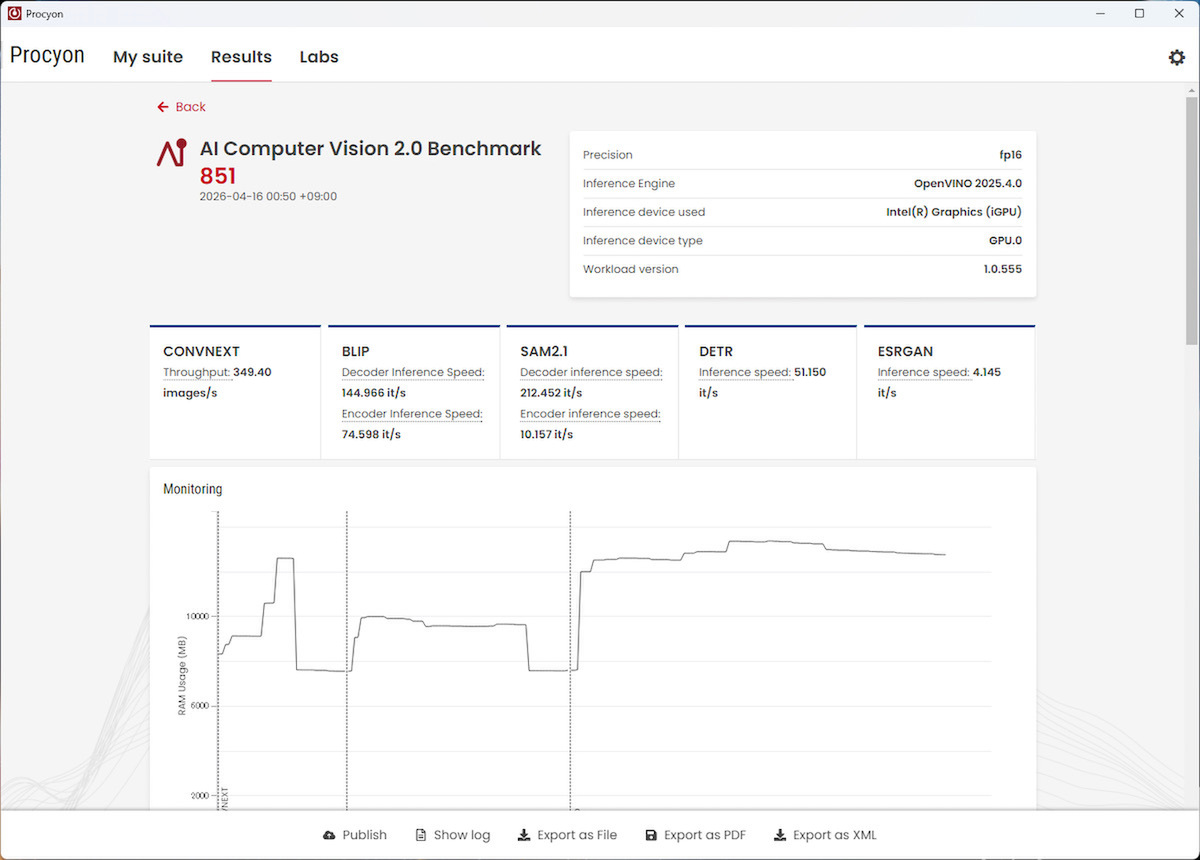1200x860 pixels.
Task: Click the 6000 axis tick label
Action: coord(199,706)
